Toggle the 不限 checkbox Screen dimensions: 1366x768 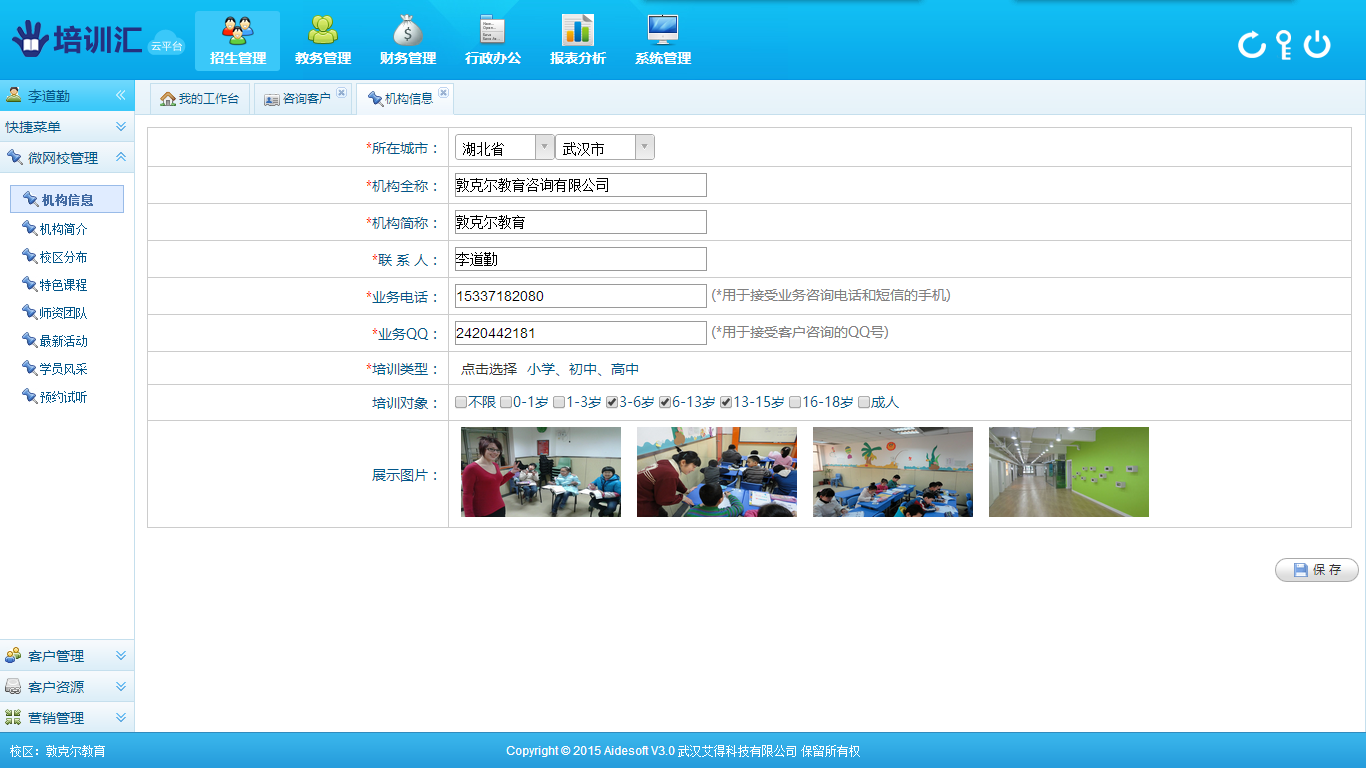(460, 402)
